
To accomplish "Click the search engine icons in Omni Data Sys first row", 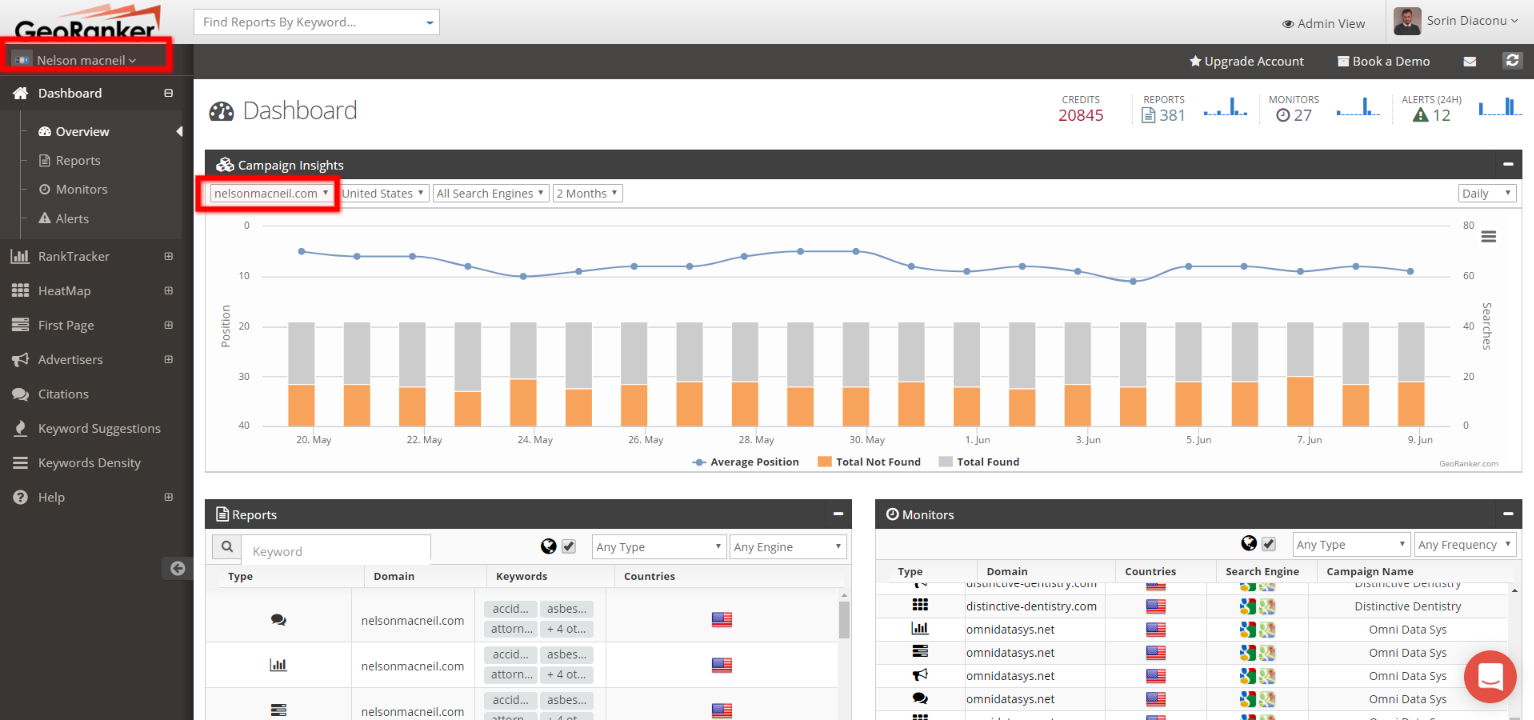I will click(1256, 629).
